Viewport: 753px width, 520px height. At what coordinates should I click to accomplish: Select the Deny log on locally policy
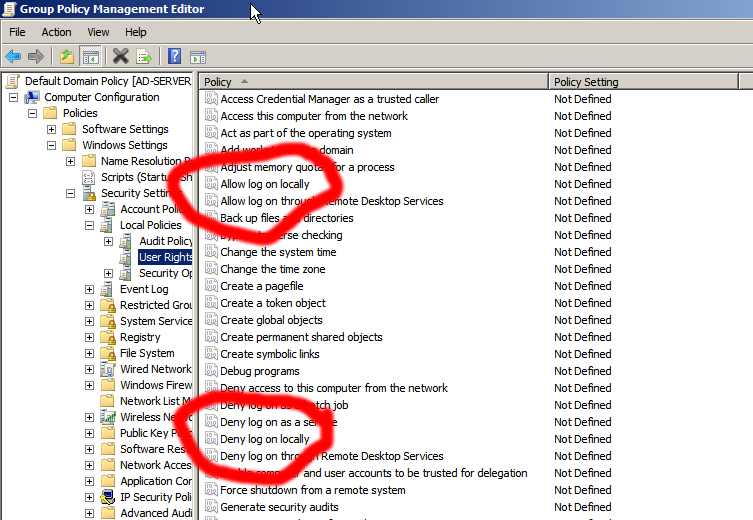pos(265,439)
